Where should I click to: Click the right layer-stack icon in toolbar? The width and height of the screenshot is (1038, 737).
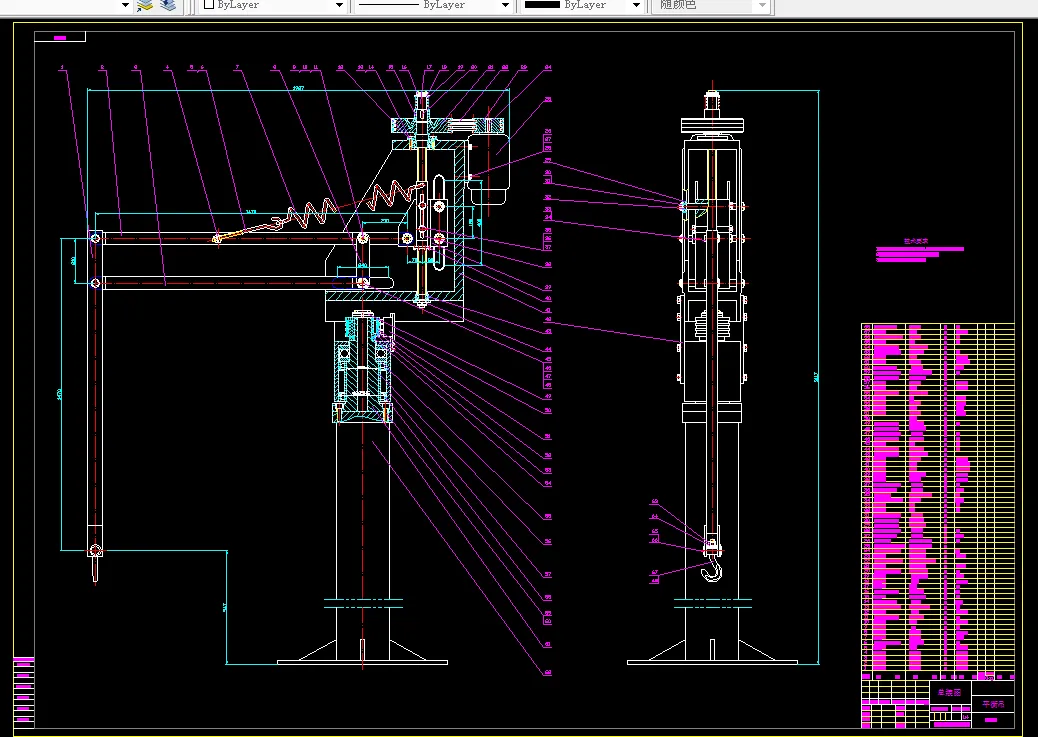167,5
